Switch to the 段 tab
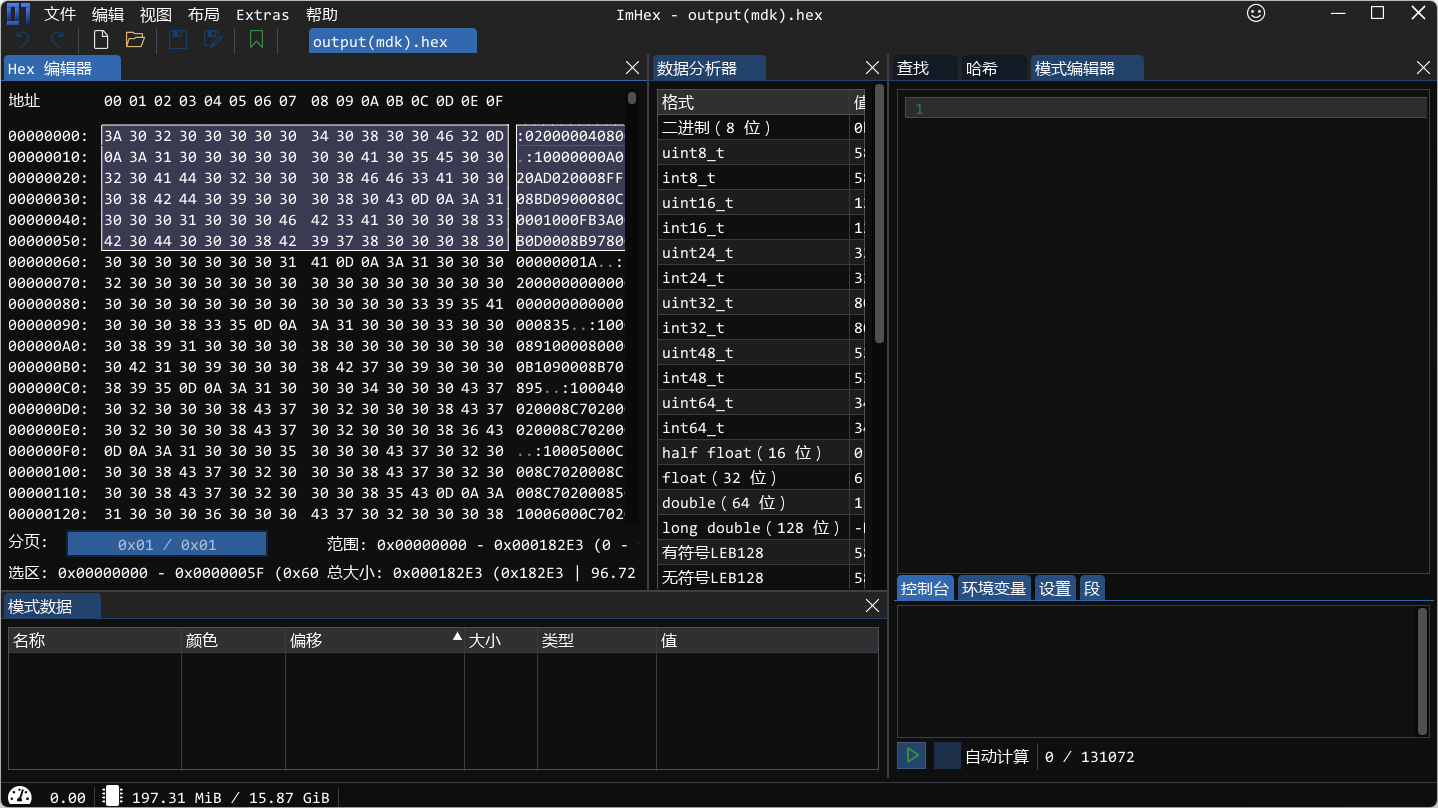Screen dimensions: 1438x808 click(x=1092, y=589)
